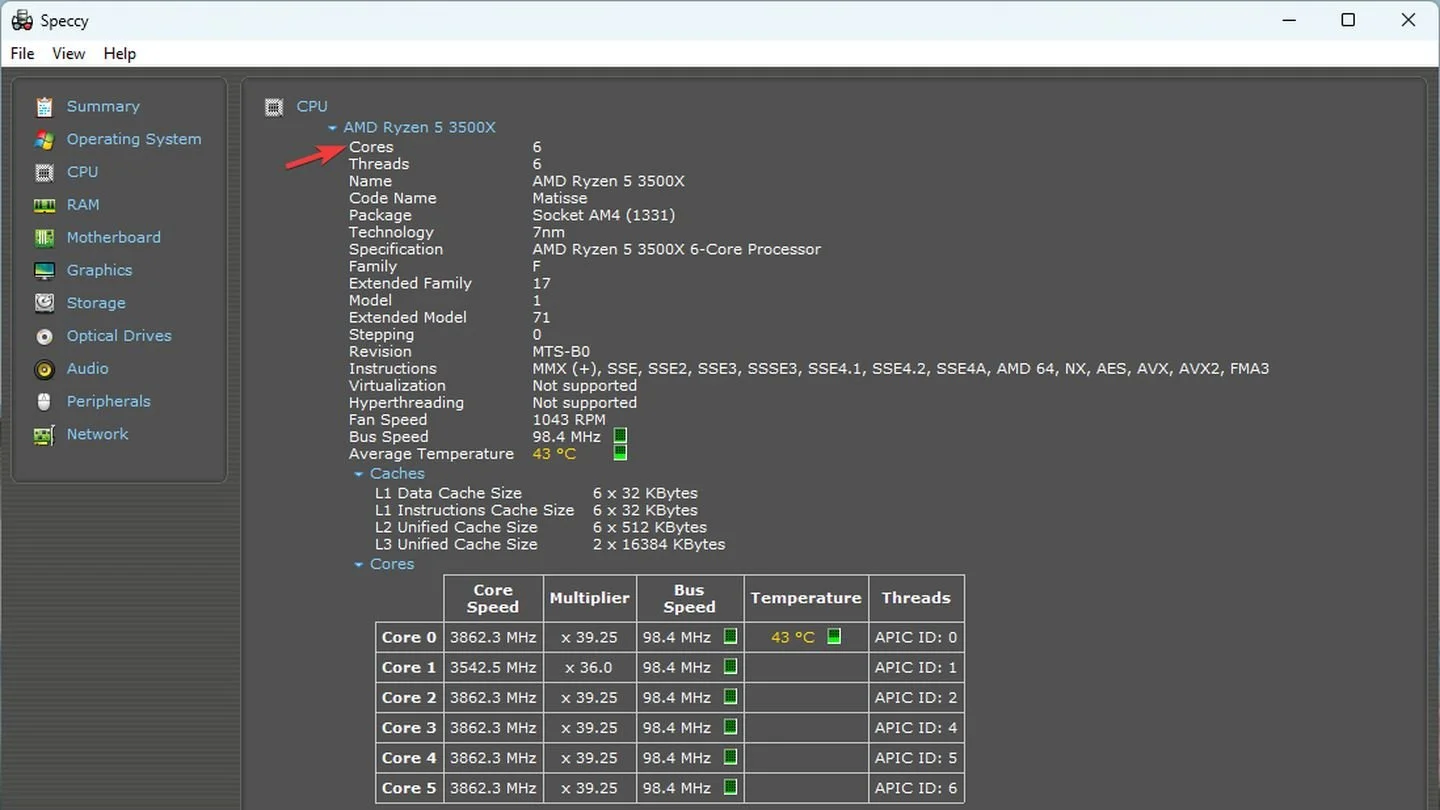This screenshot has height=810, width=1440.
Task: Click the Core 1 speed 3542.5 MHz cell
Action: pos(493,667)
